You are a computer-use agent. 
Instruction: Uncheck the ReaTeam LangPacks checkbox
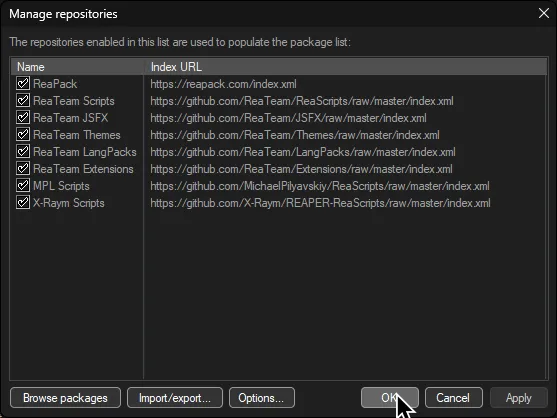23,152
